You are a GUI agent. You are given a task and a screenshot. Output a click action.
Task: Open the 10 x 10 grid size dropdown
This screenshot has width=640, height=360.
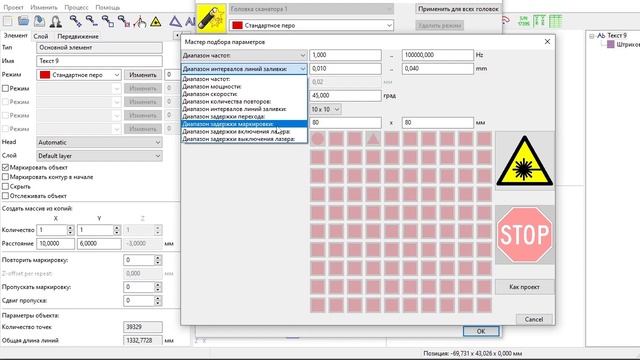pyautogui.click(x=325, y=109)
